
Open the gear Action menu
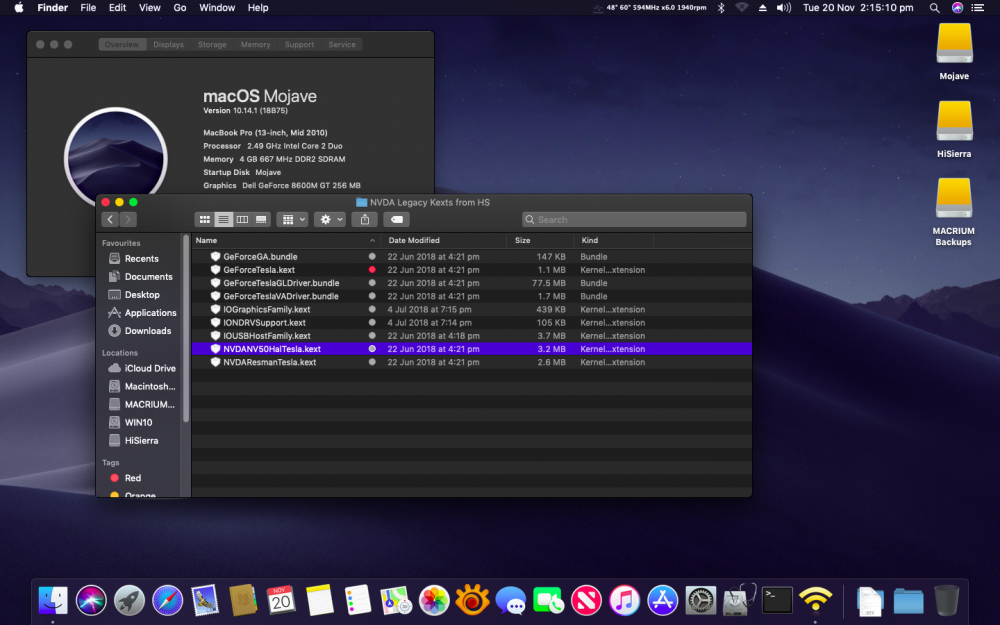pyautogui.click(x=330, y=219)
